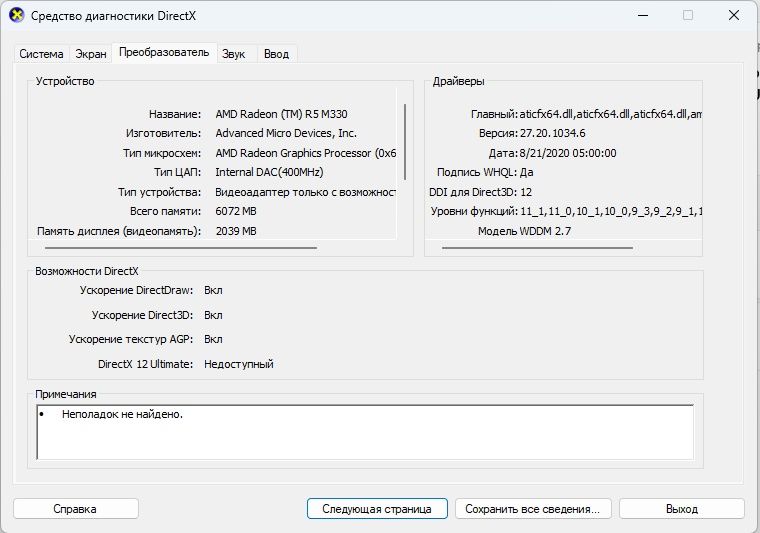Click the Видеоадаптер только с возможност value

[x=306, y=192]
